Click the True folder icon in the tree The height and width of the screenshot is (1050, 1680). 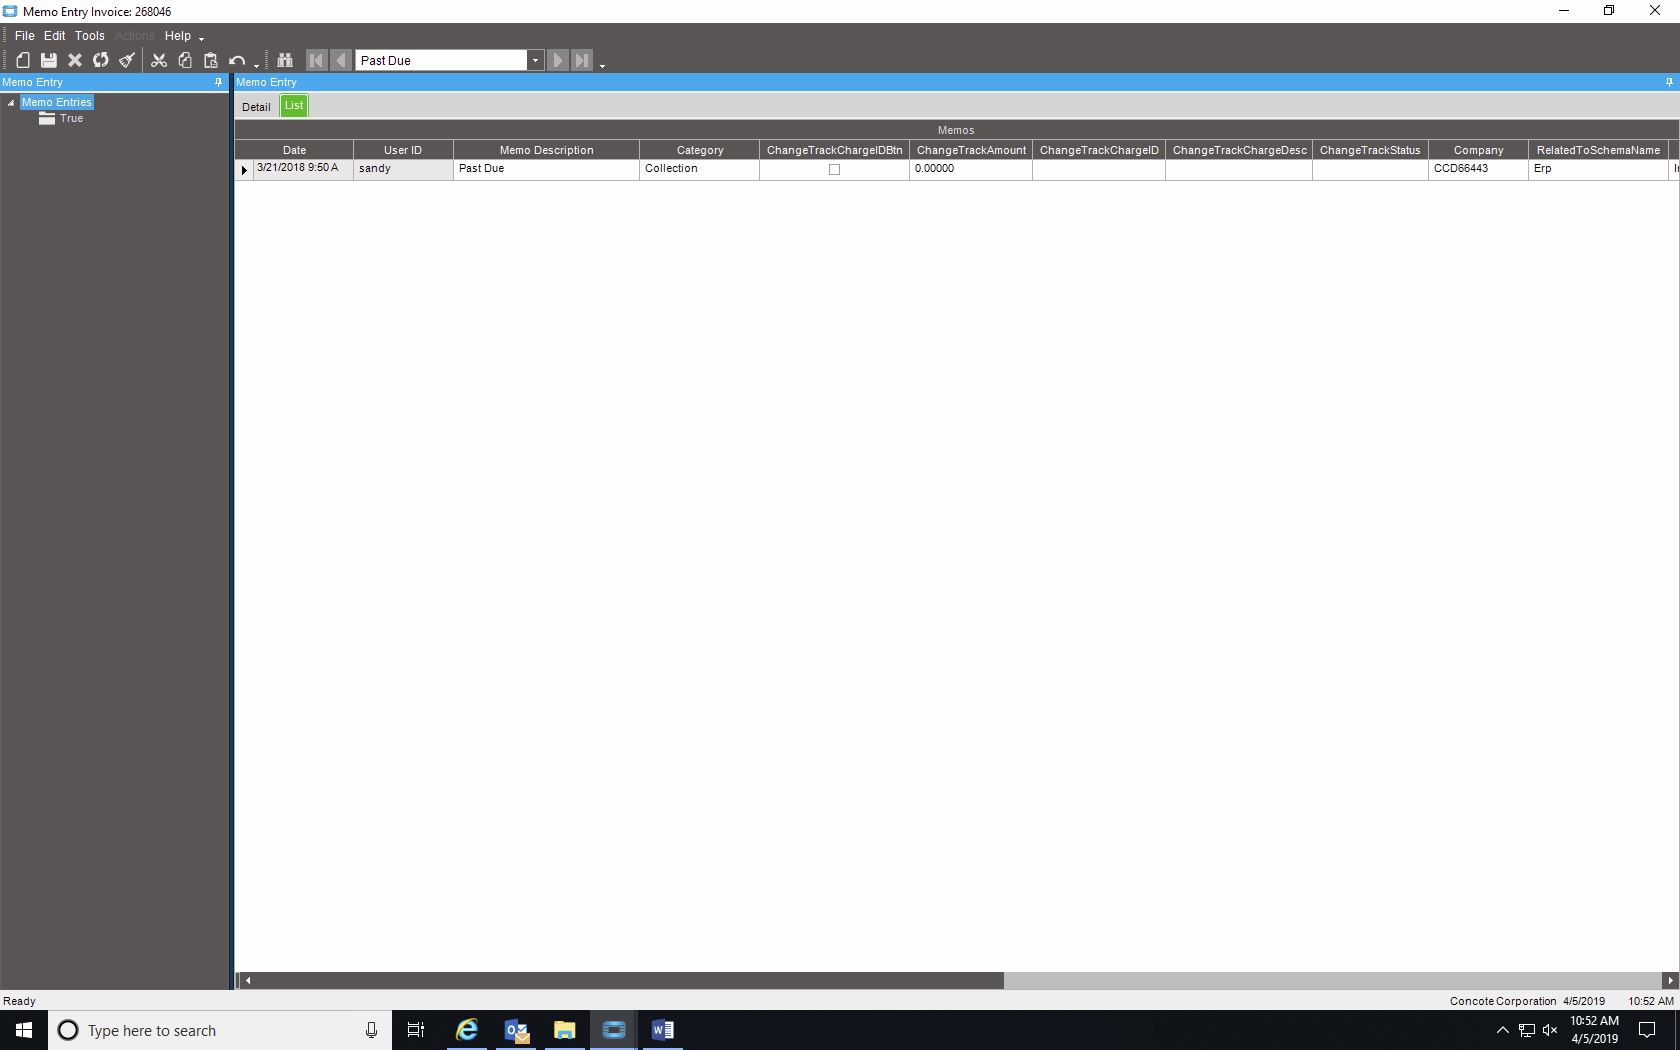(x=47, y=118)
